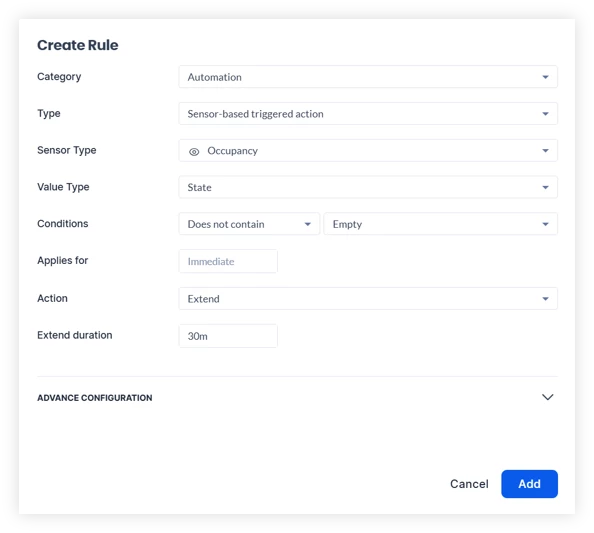This screenshot has width=594, height=533.
Task: Open the Sensor-based triggered action dropdown
Action: click(x=368, y=114)
